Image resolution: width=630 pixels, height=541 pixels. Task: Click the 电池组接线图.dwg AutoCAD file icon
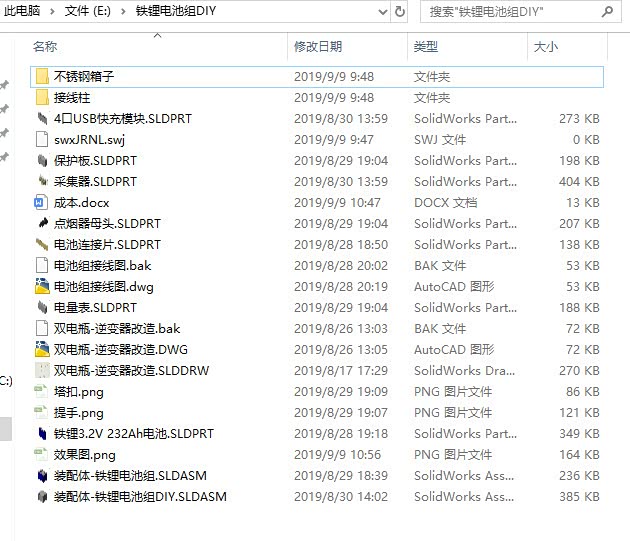41,287
